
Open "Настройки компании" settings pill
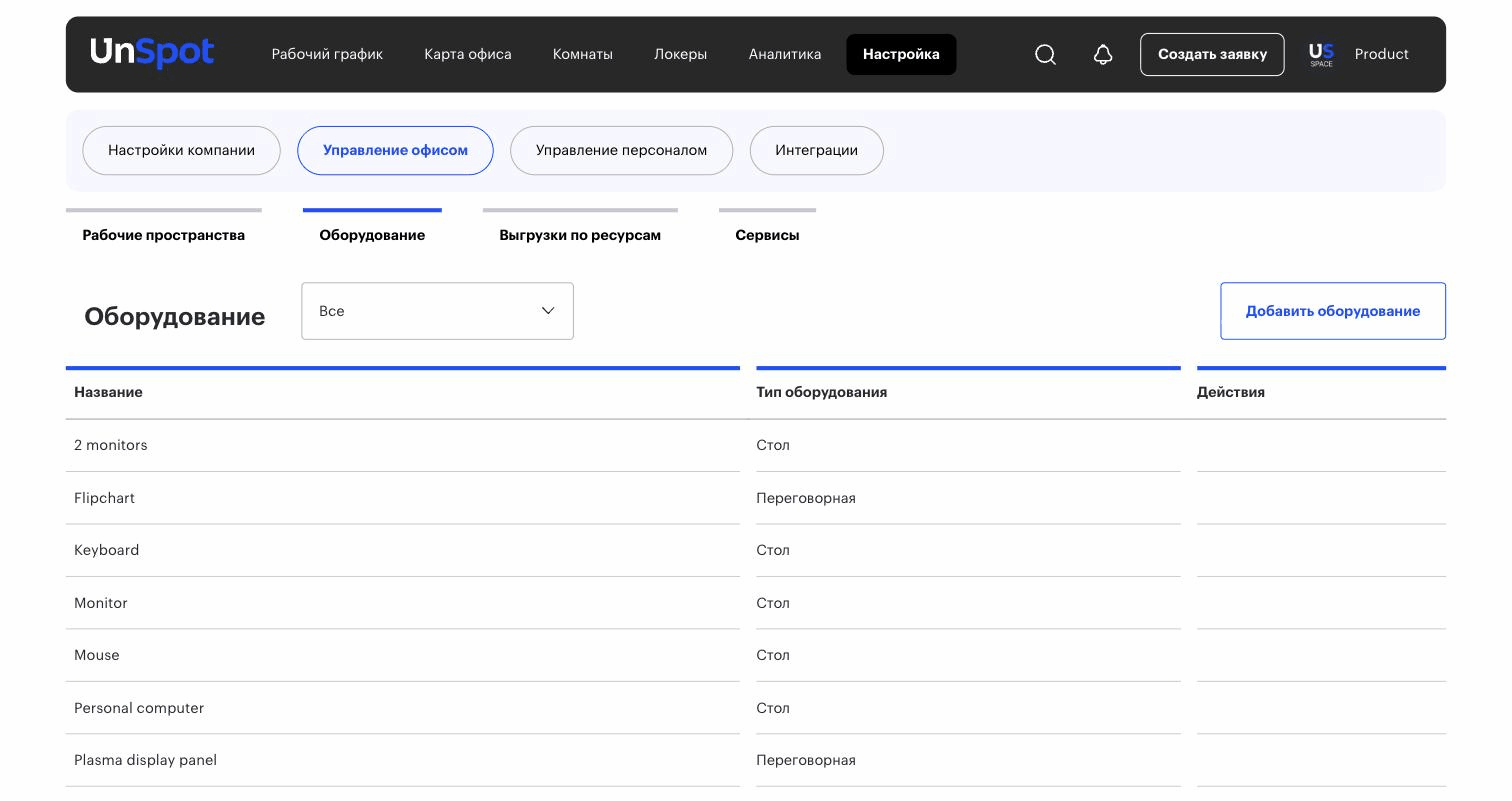181,150
